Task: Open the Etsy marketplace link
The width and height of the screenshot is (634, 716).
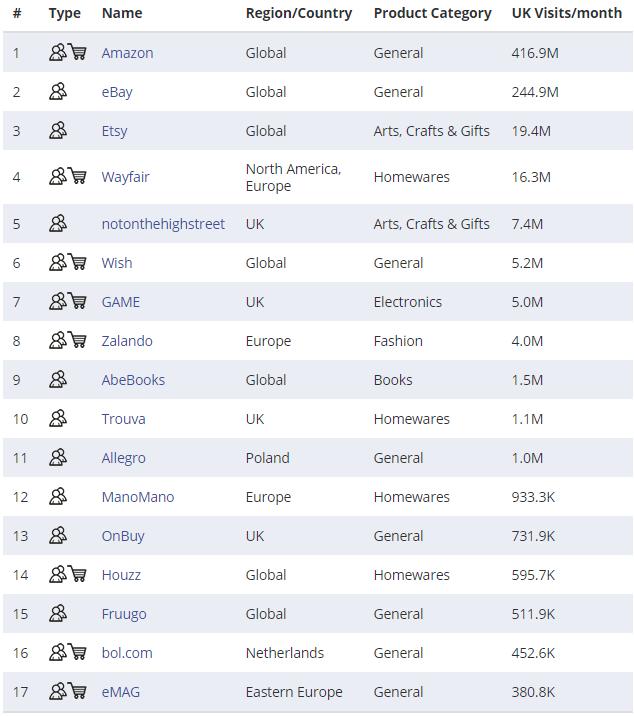Action: pos(114,131)
